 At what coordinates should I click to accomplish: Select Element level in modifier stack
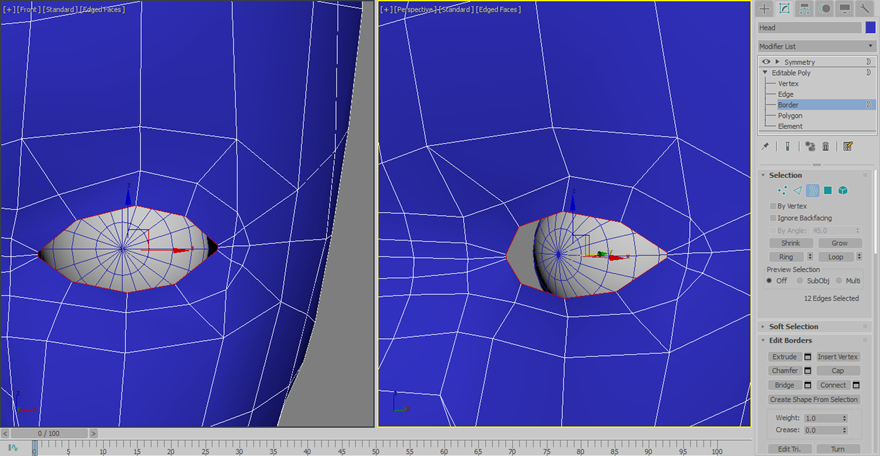pyautogui.click(x=790, y=126)
